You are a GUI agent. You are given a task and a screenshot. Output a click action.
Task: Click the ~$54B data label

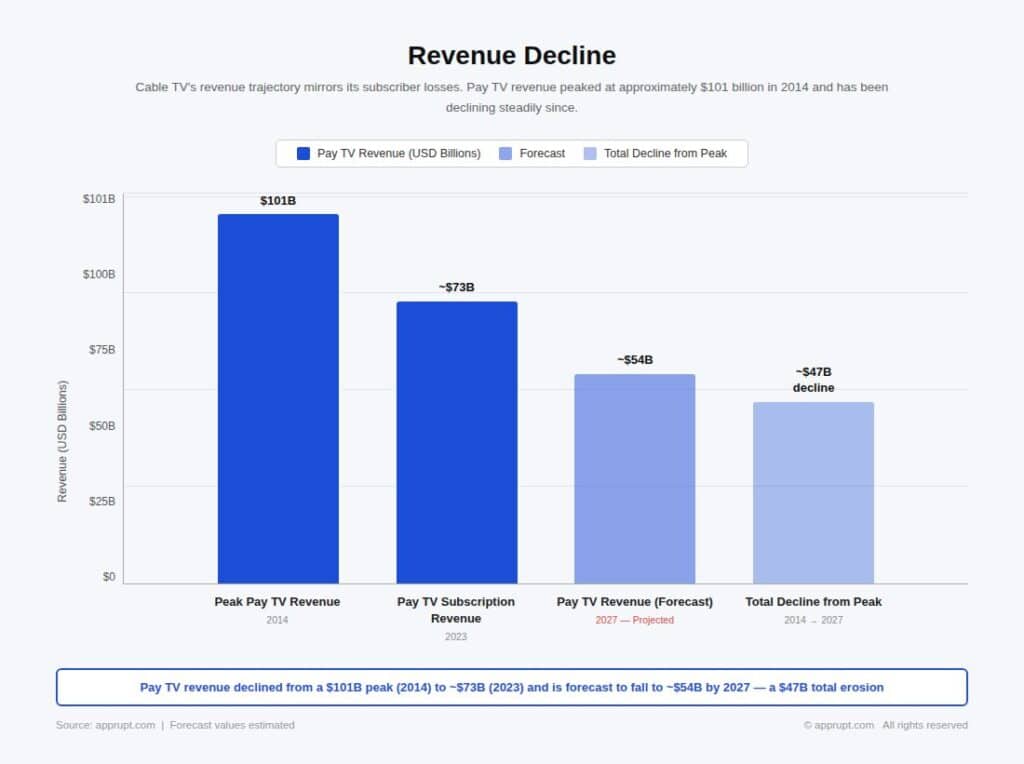635,360
